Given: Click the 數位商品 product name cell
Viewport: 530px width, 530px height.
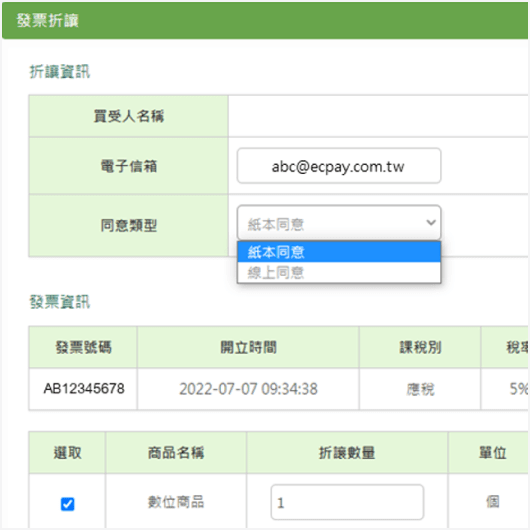Looking at the screenshot, I should (x=176, y=502).
